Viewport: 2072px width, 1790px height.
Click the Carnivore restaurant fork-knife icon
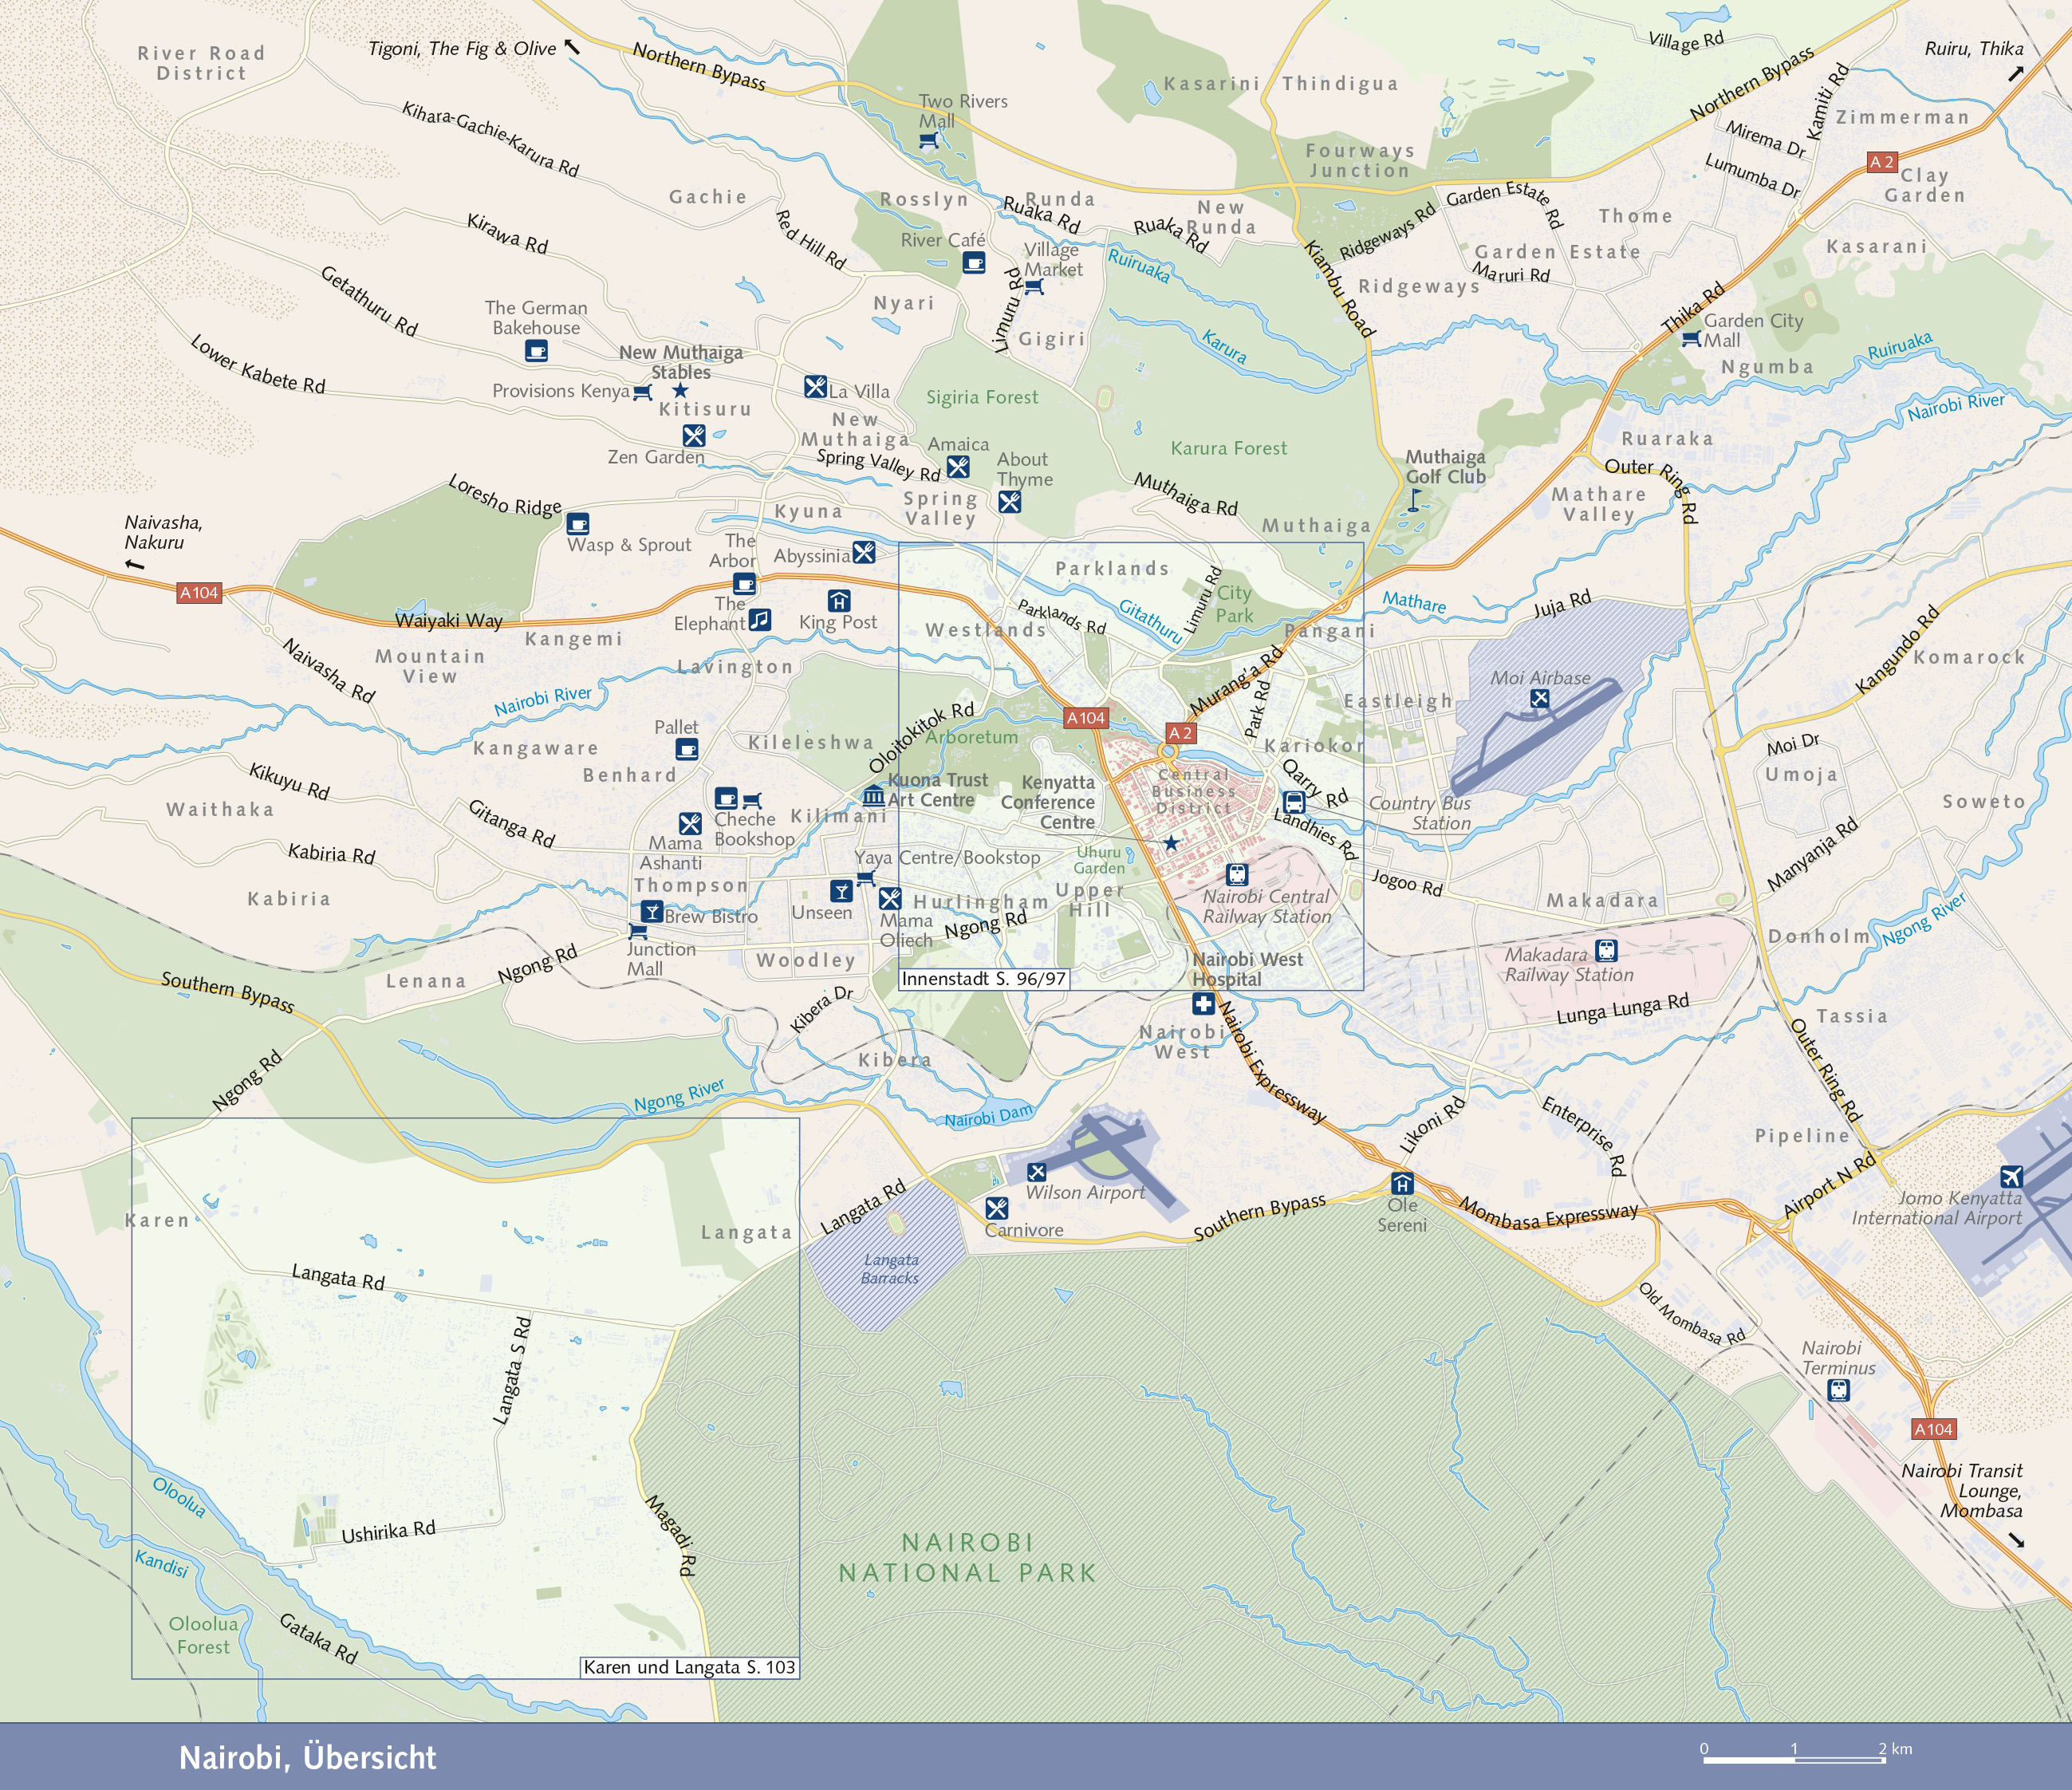coord(996,1208)
